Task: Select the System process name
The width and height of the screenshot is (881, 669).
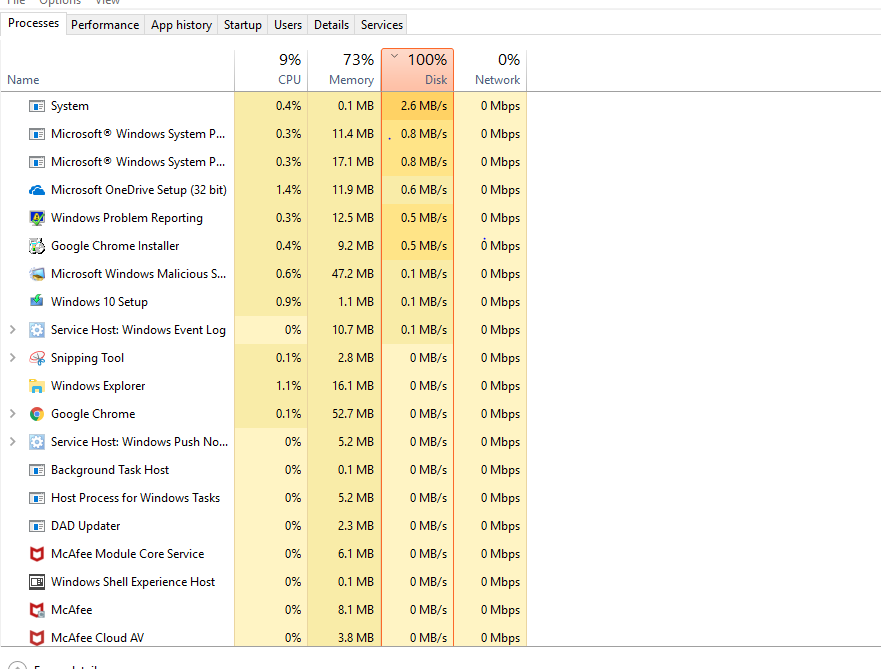Action: [70, 106]
